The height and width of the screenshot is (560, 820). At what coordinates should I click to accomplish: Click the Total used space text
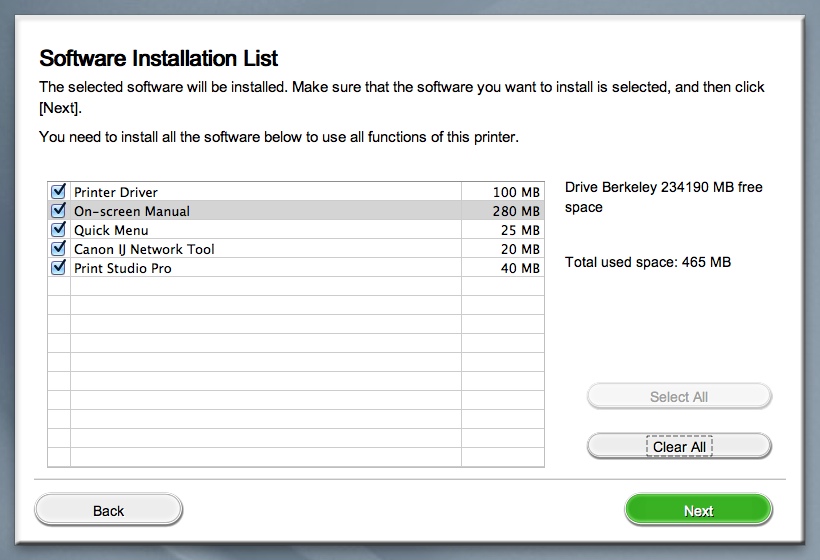point(648,262)
